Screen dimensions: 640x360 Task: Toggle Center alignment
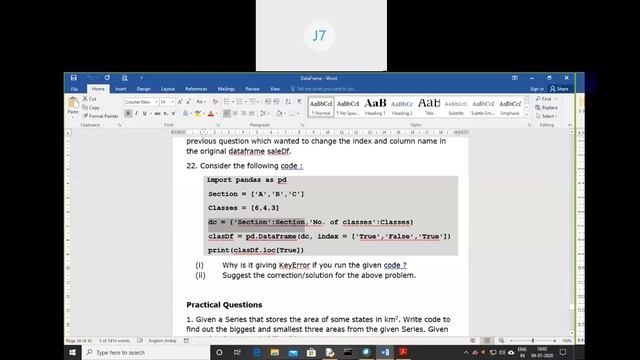[x=235, y=113]
